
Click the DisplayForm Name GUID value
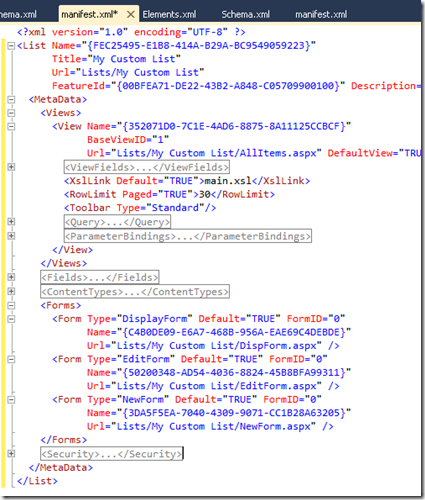pyautogui.click(x=234, y=332)
